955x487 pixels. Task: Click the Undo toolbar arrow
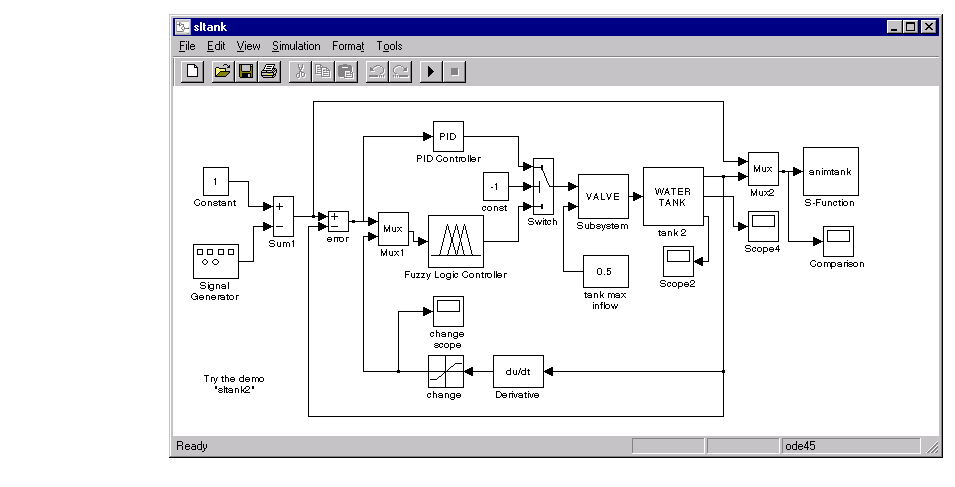377,71
